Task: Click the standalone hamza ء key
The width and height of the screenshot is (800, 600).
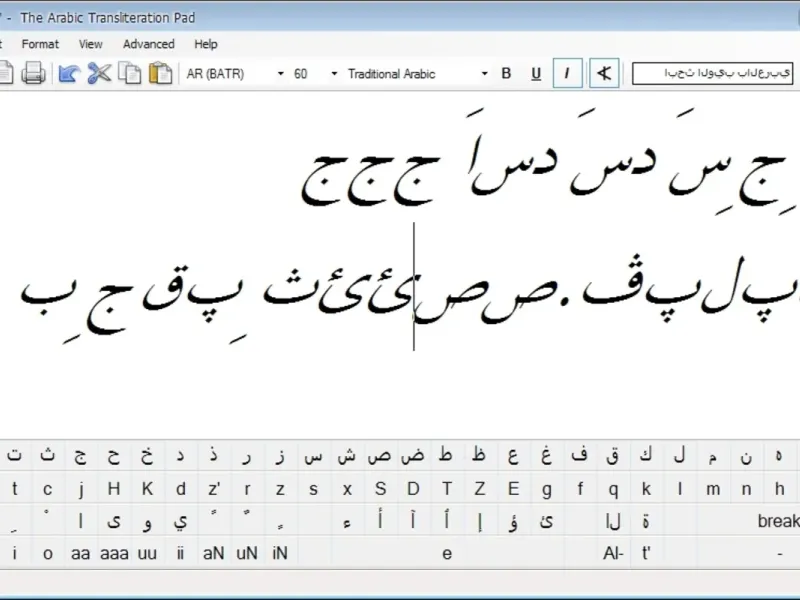Action: (347, 521)
